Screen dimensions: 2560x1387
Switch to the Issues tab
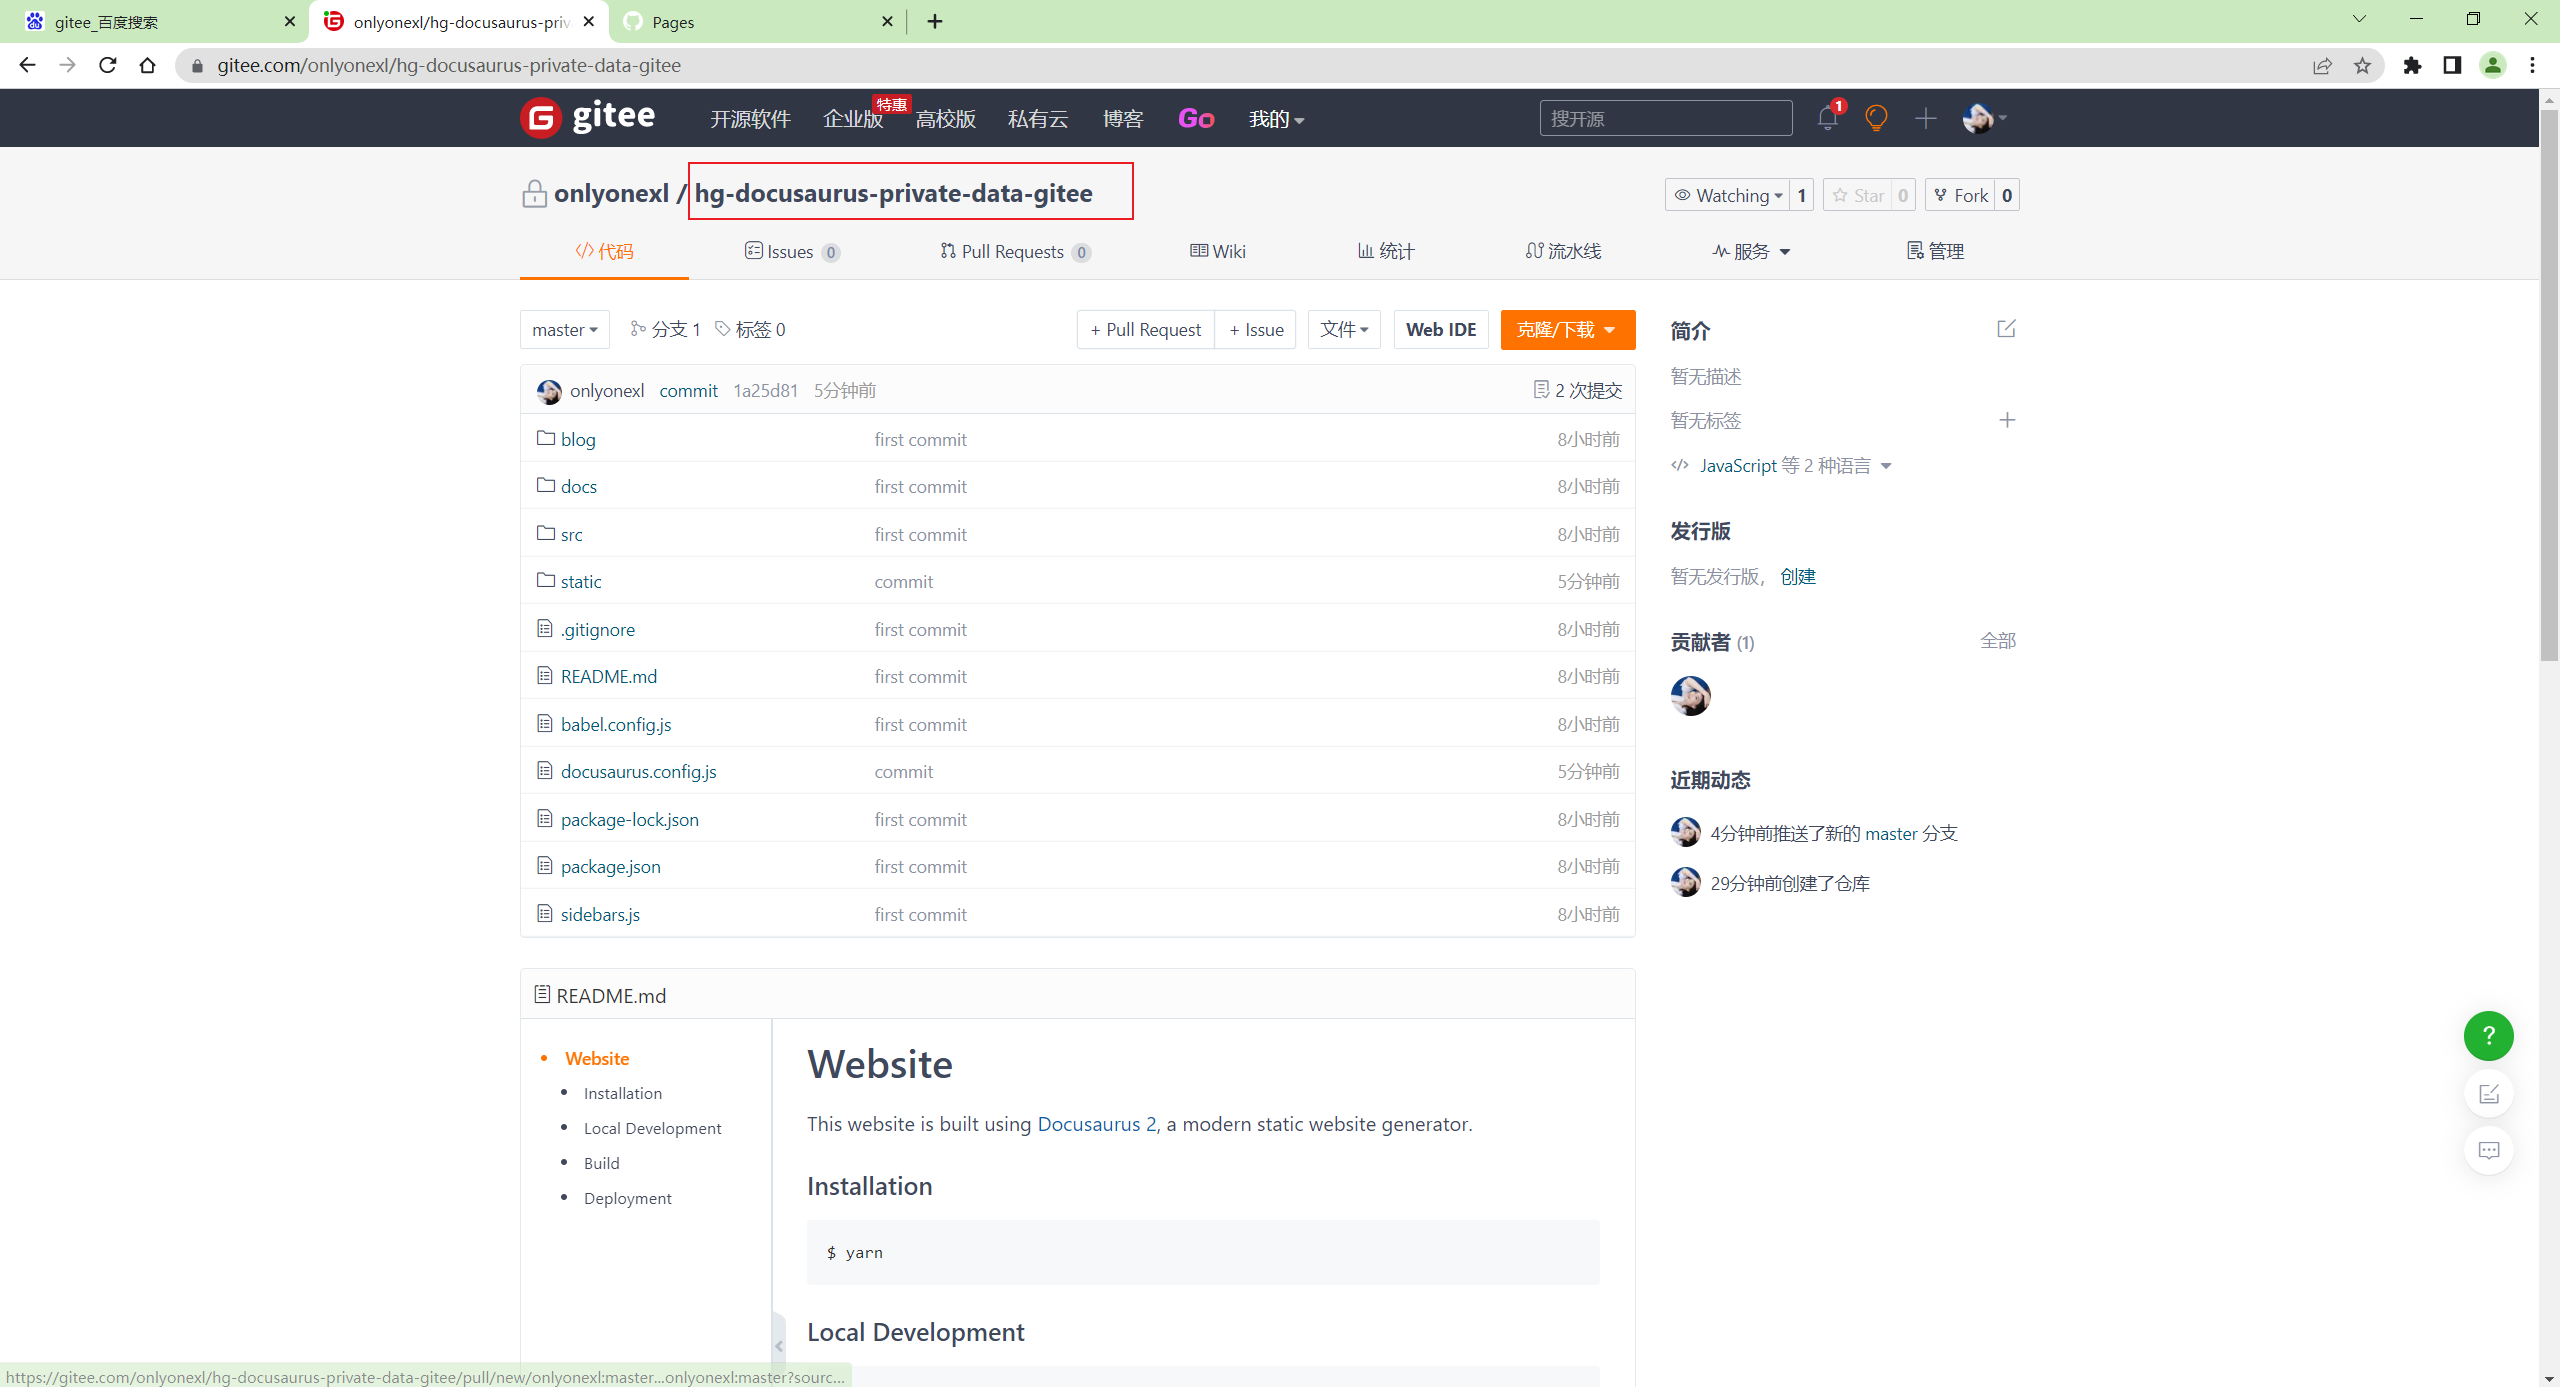pyautogui.click(x=791, y=252)
